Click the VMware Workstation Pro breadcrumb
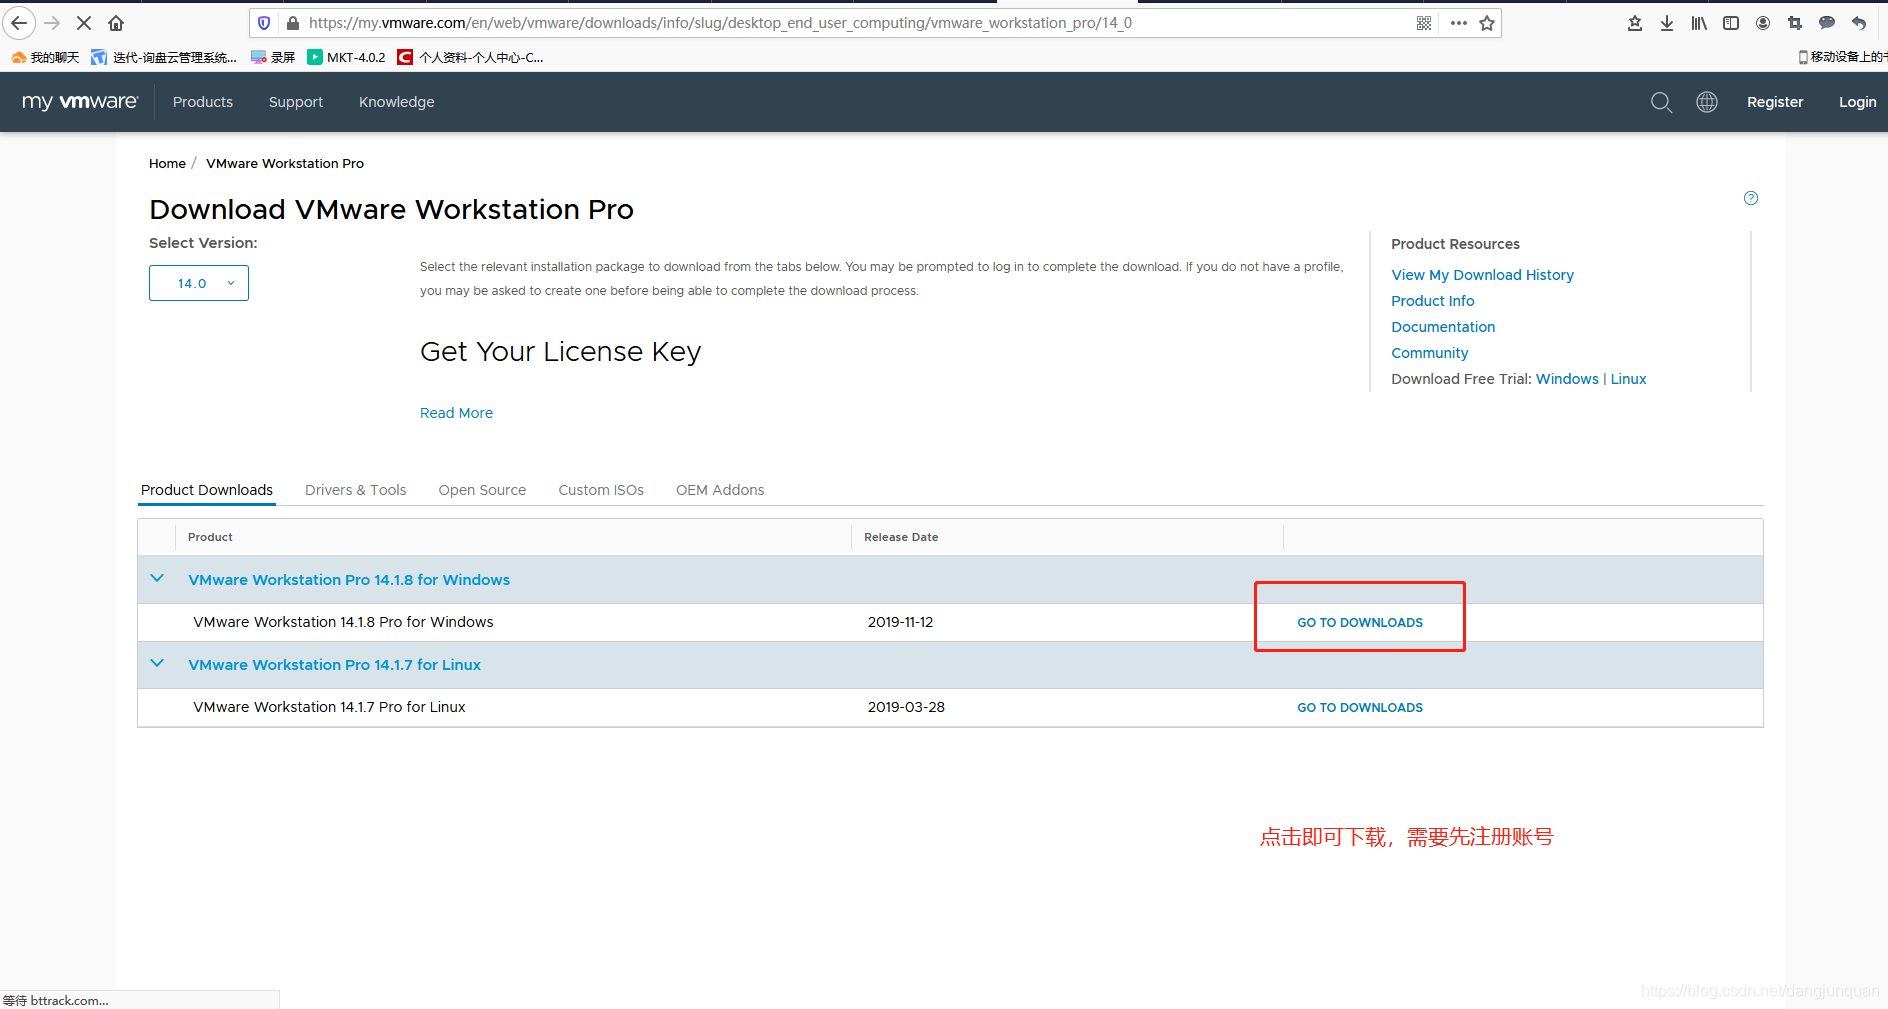The width and height of the screenshot is (1888, 1009). tap(285, 163)
